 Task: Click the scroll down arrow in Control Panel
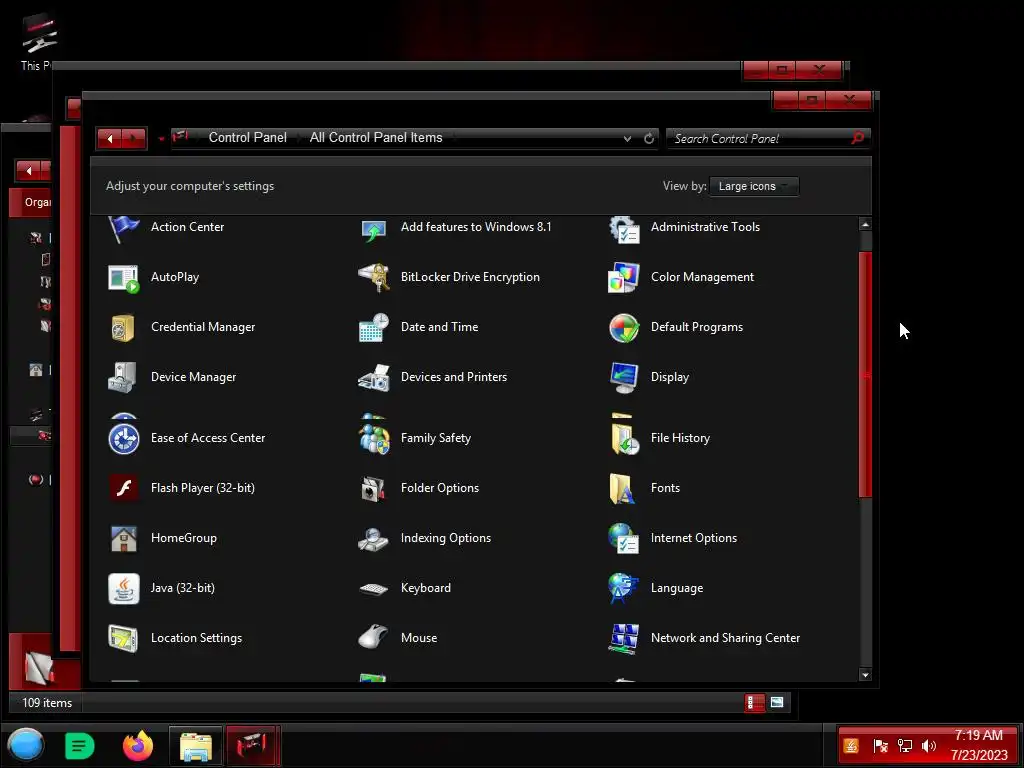[x=865, y=675]
